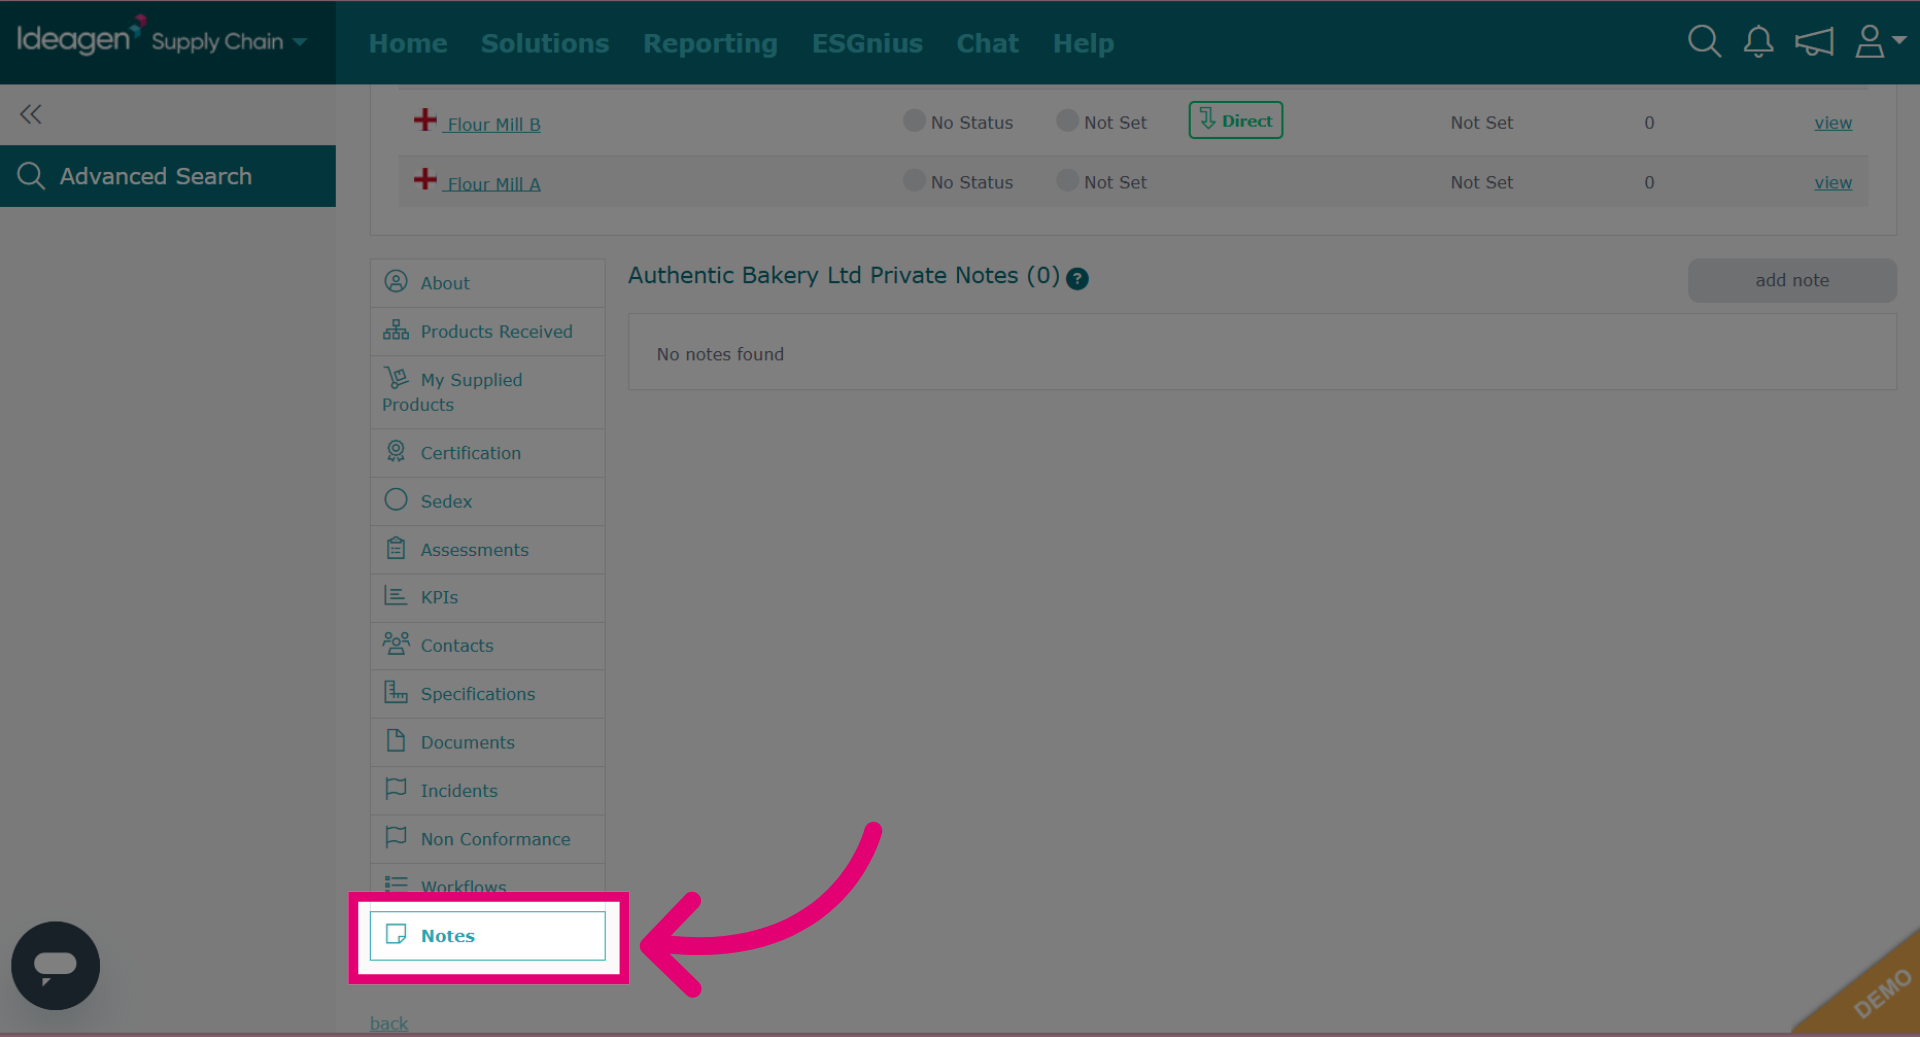The width and height of the screenshot is (1920, 1037).
Task: Open user account menu
Action: 1879,42
